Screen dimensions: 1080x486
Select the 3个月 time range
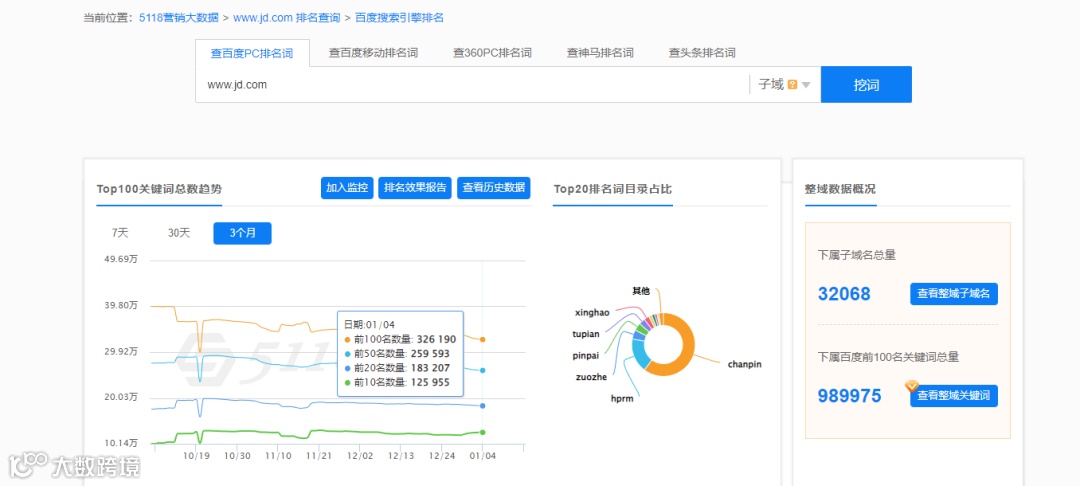242,233
